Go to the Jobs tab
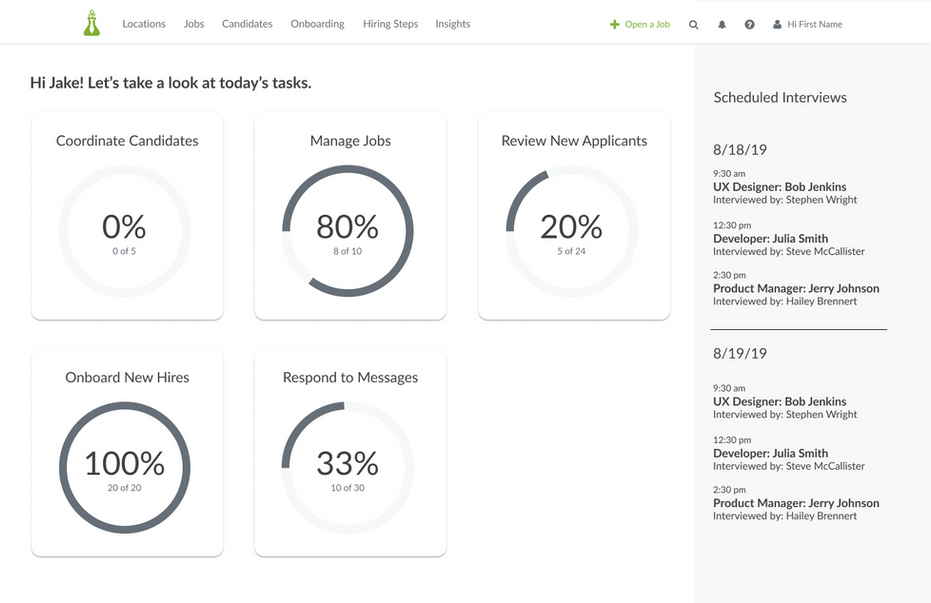The width and height of the screenshot is (931, 603). tap(194, 24)
